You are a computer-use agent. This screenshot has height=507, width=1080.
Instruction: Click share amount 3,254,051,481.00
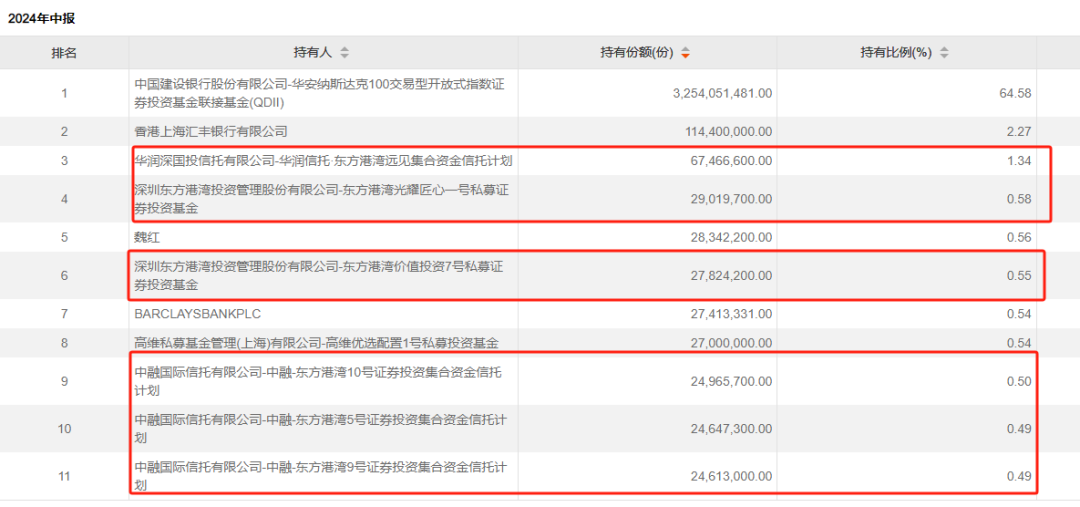tap(722, 93)
